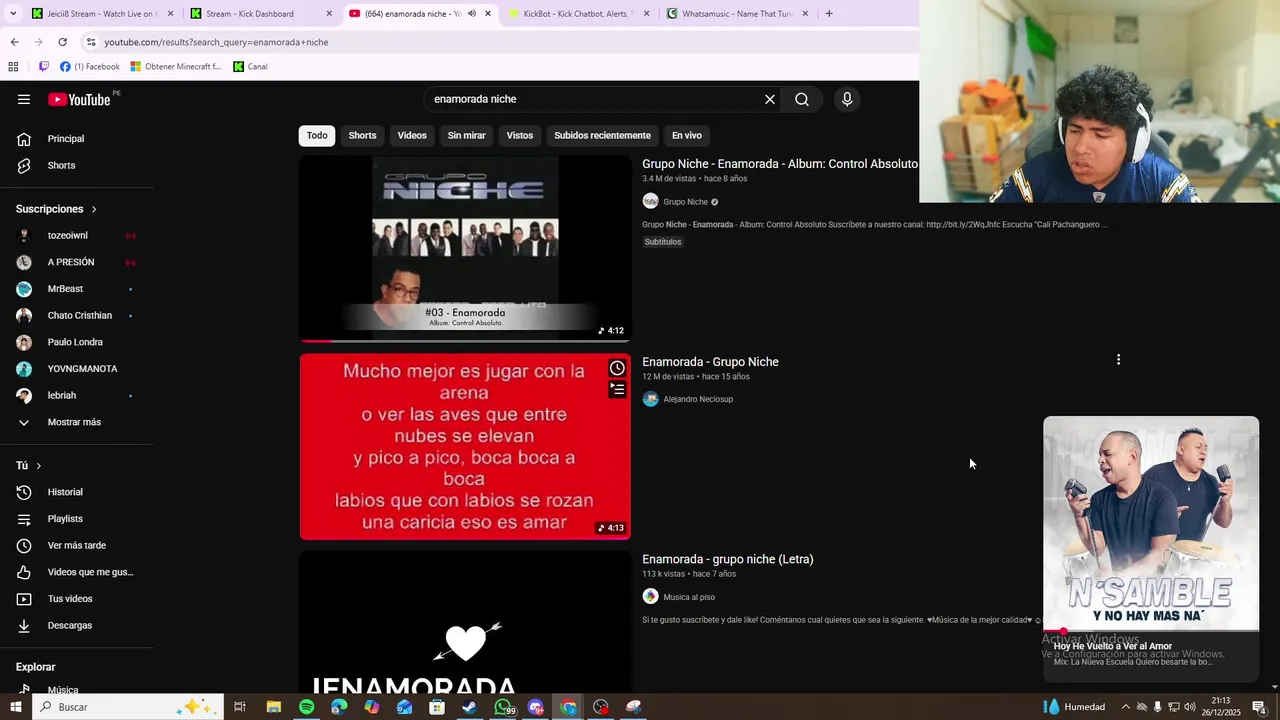Run the search with the magnifier button
Image resolution: width=1280 pixels, height=720 pixels.
coord(802,99)
